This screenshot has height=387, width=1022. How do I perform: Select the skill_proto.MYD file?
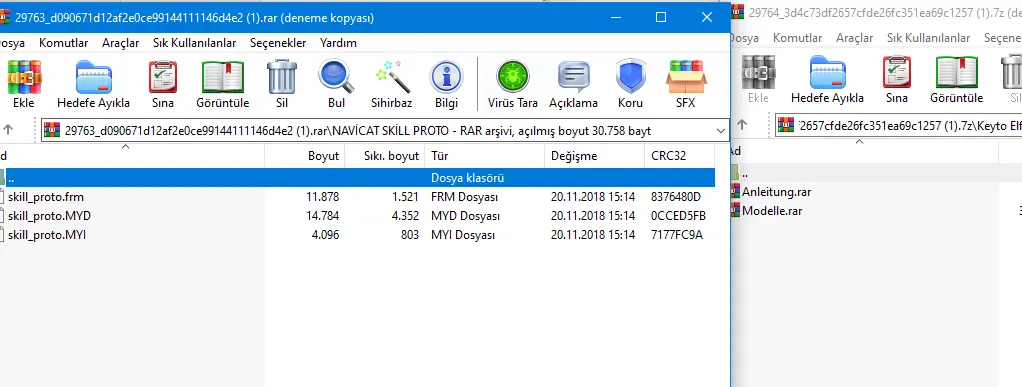(357, 216)
